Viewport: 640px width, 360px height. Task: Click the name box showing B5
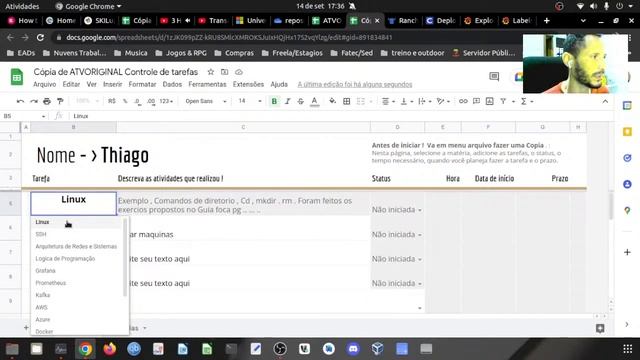(x=24, y=116)
